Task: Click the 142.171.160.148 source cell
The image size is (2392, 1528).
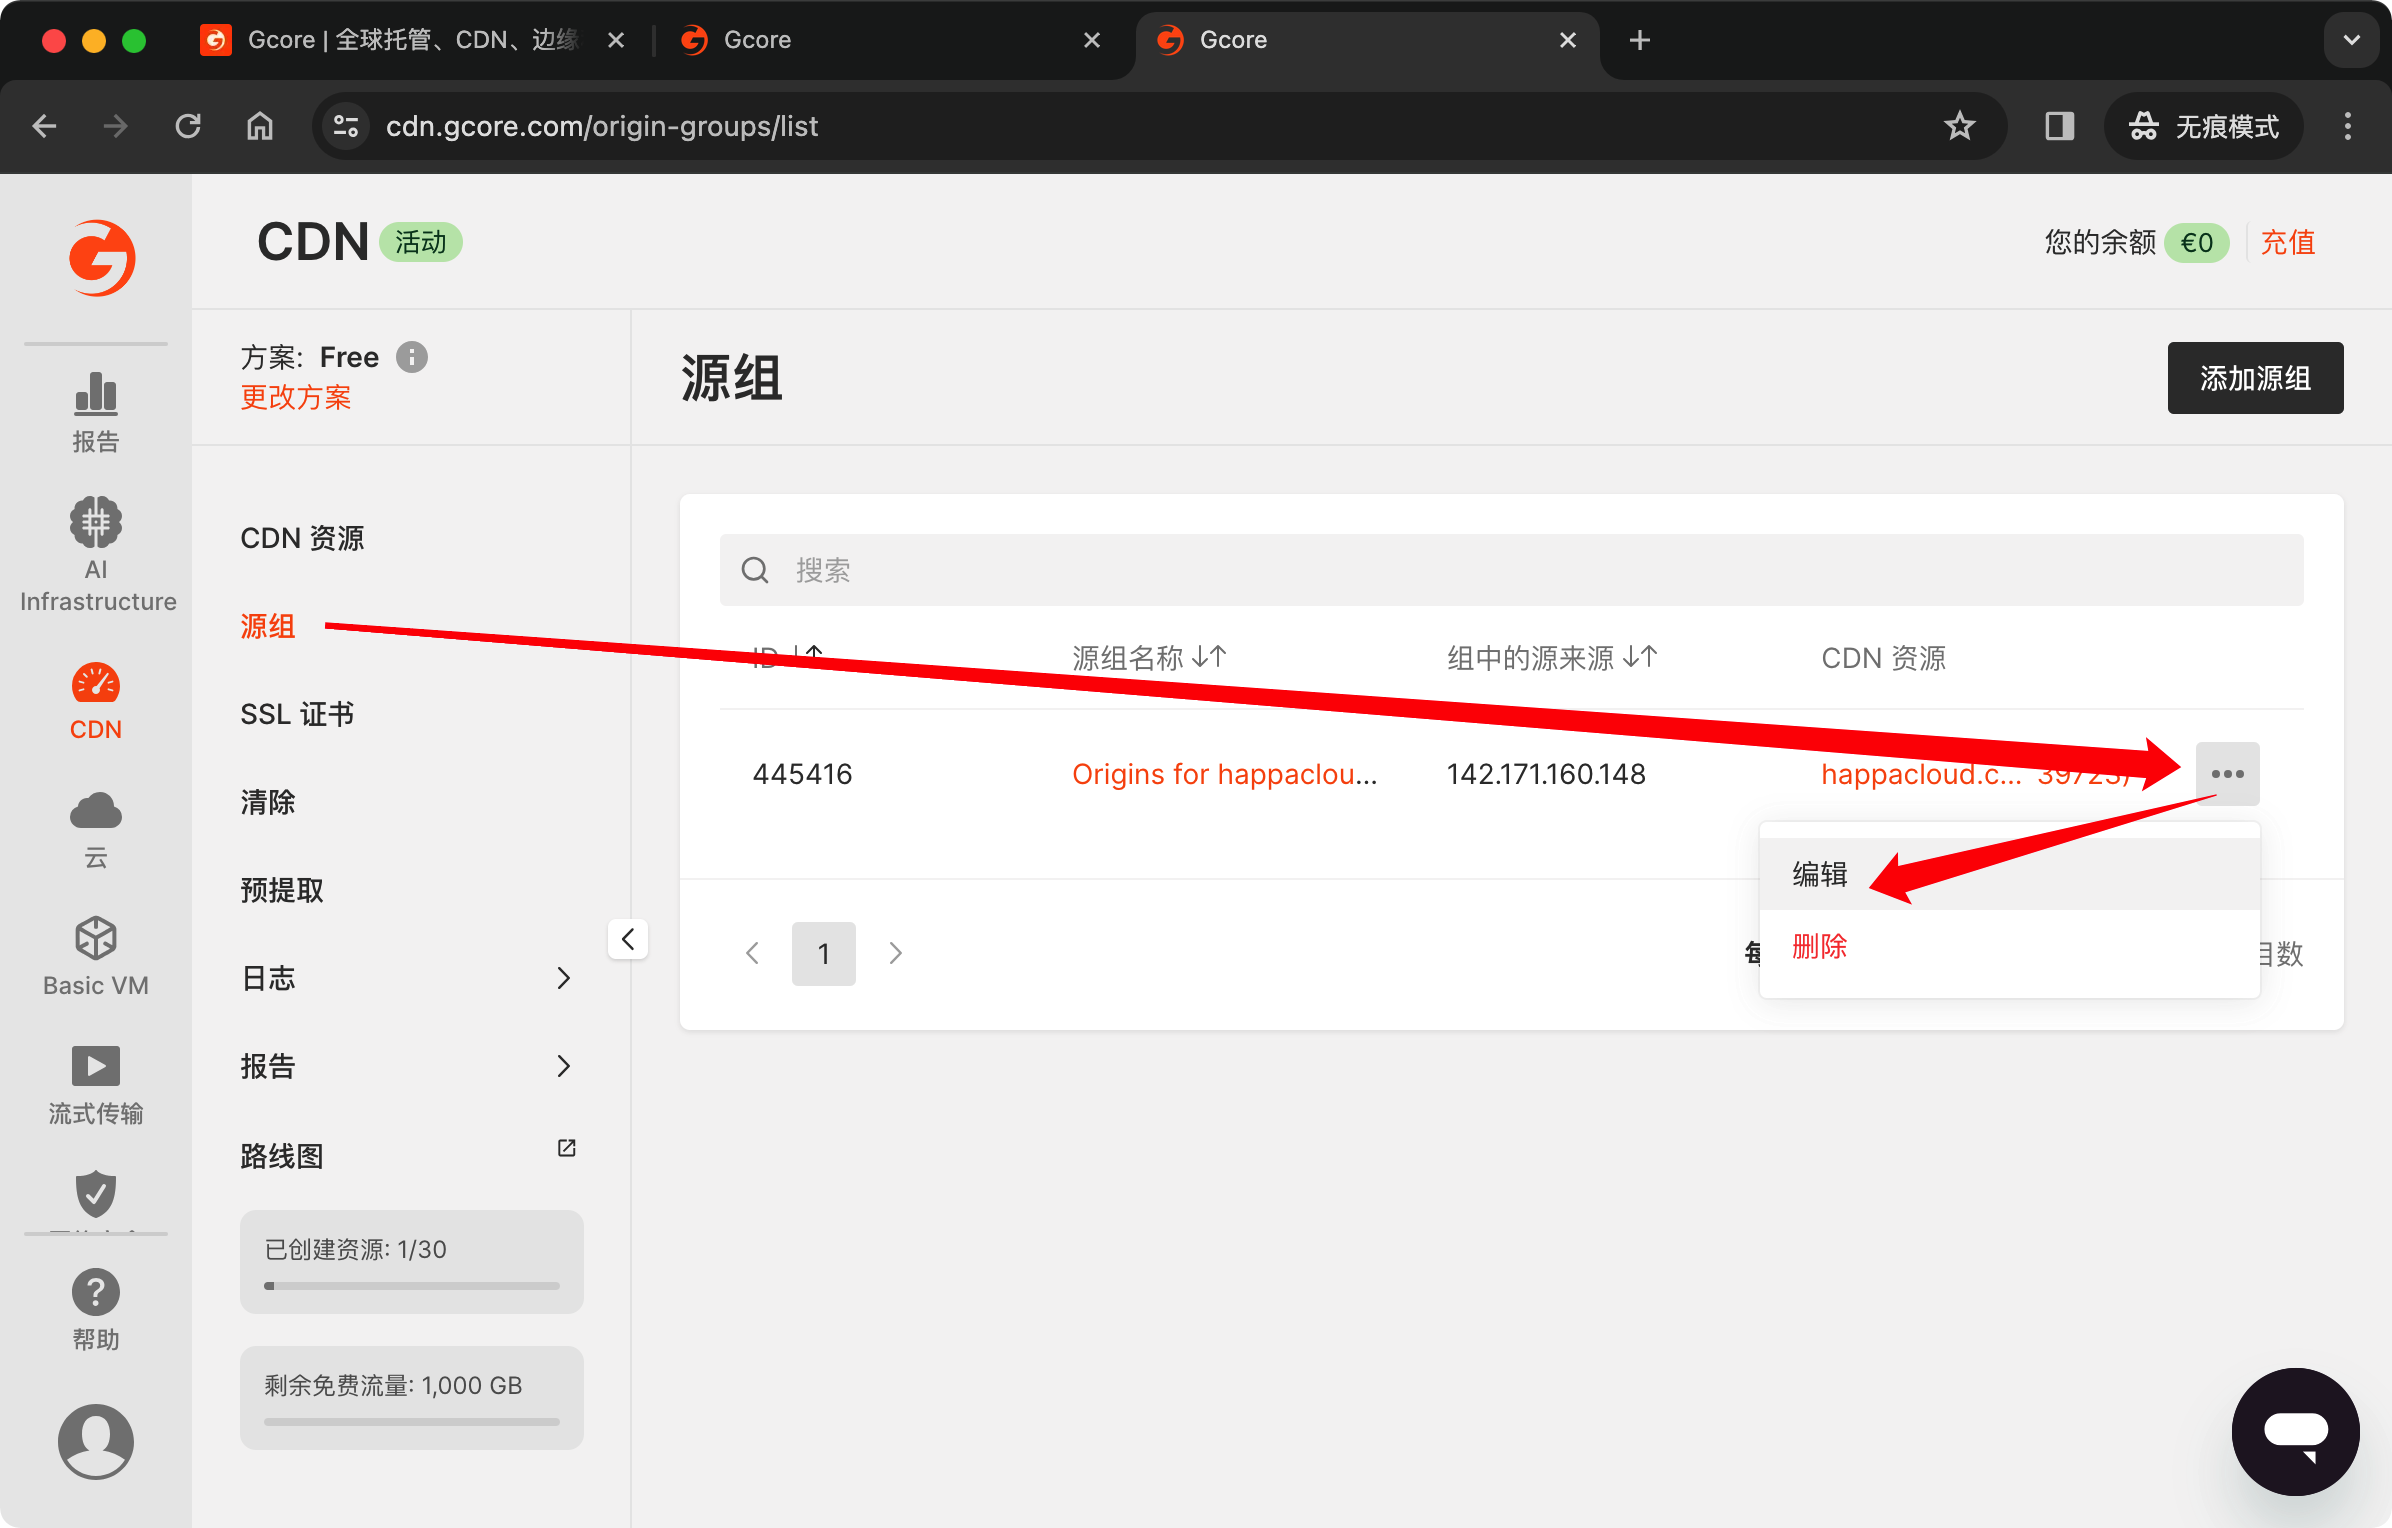Action: click(1546, 774)
